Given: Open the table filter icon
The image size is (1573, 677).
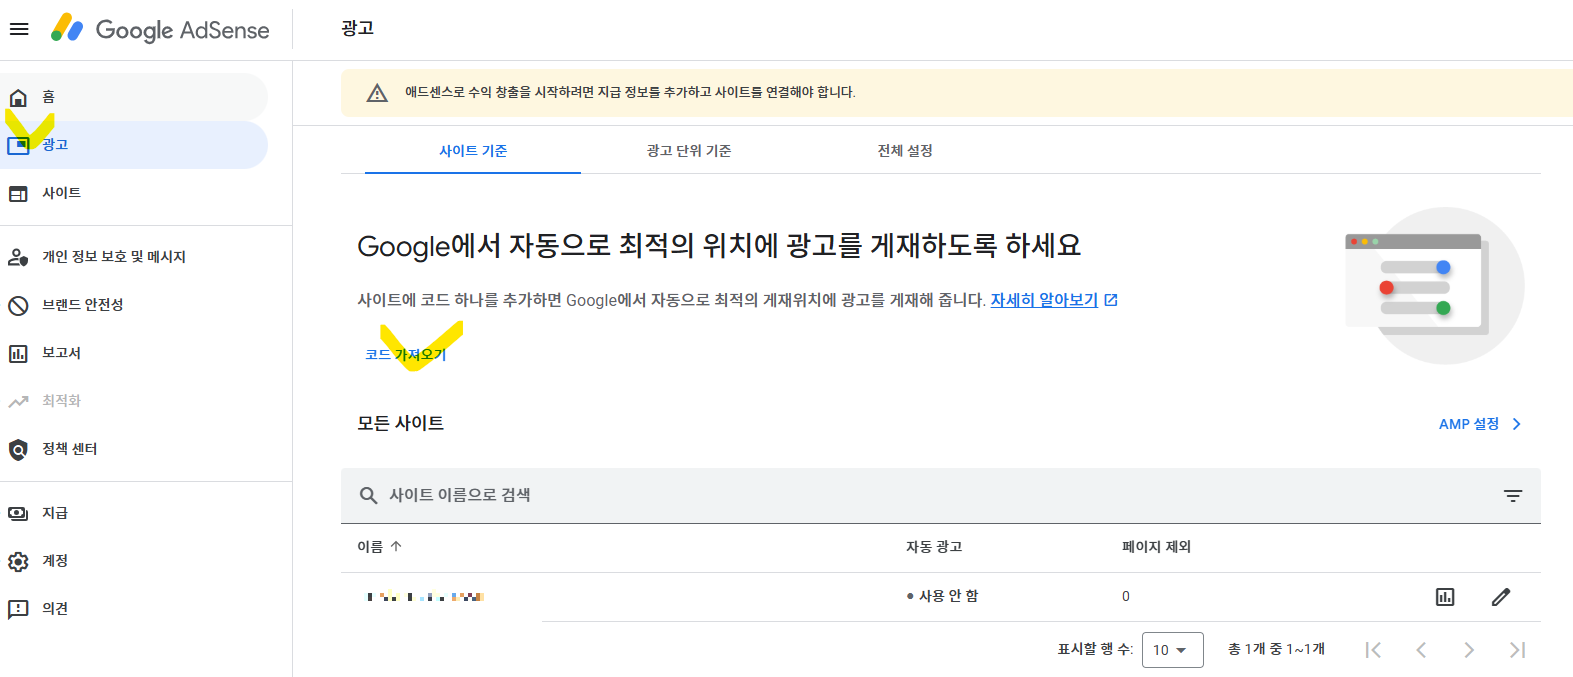Looking at the screenshot, I should pos(1513,495).
